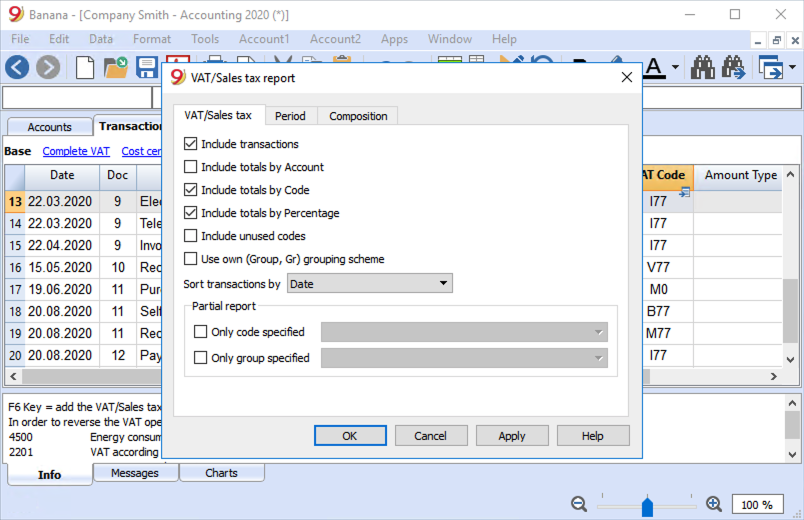The width and height of the screenshot is (804, 520).
Task: Click Find next binoculars with arrow
Action: 734,67
